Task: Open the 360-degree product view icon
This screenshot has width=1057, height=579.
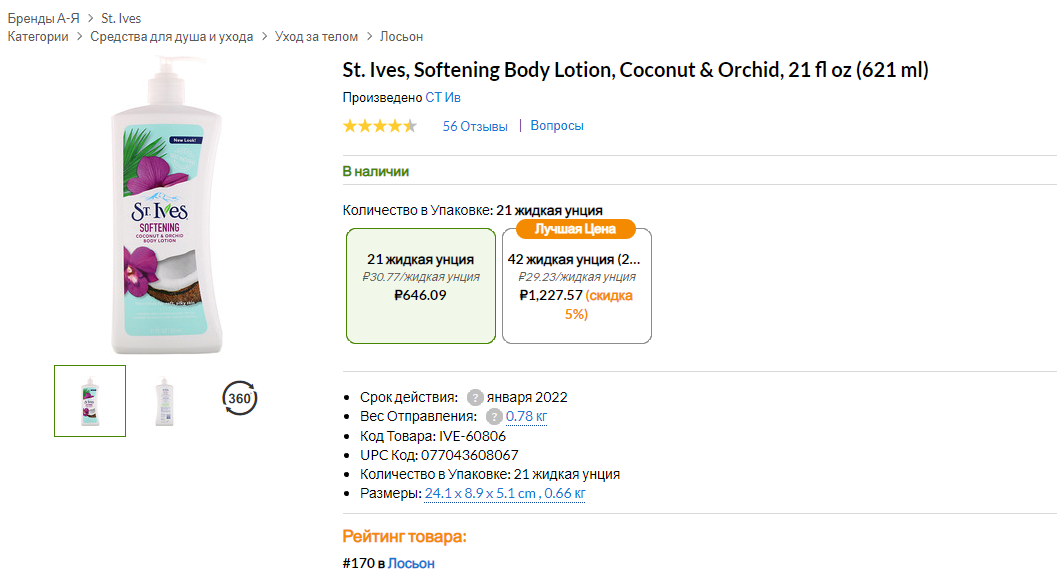Action: coord(239,399)
